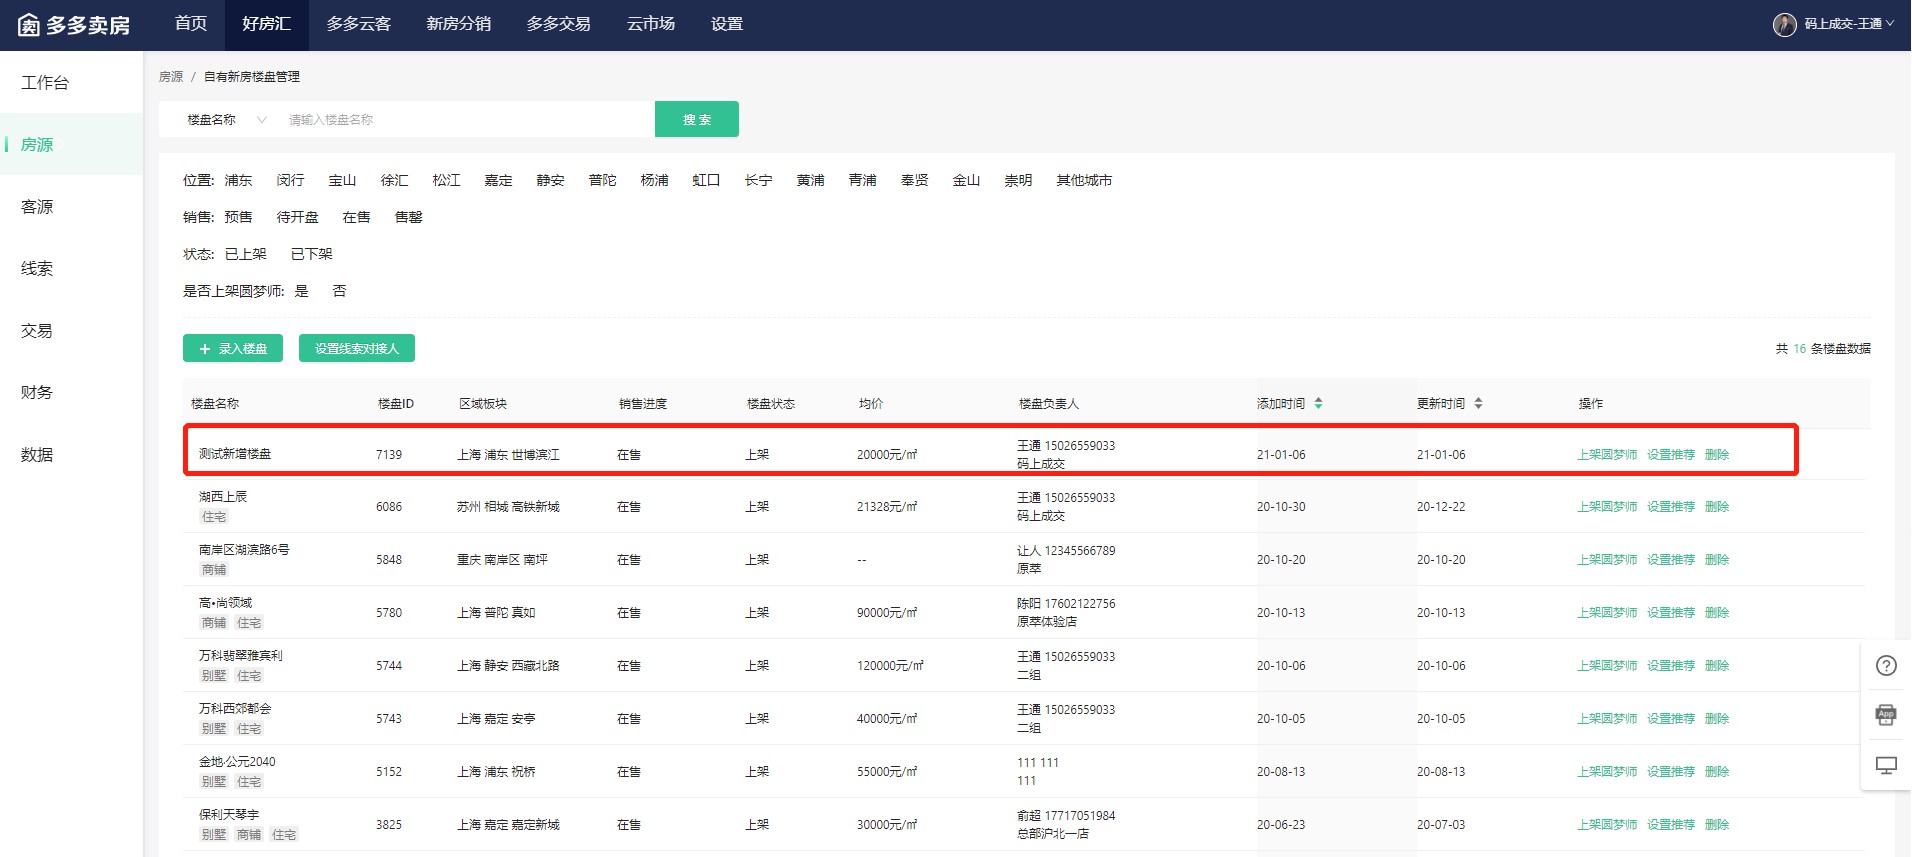Click 删除 for 万科翡翠雅宾利 row
Image resolution: width=1912 pixels, height=857 pixels.
point(1717,665)
